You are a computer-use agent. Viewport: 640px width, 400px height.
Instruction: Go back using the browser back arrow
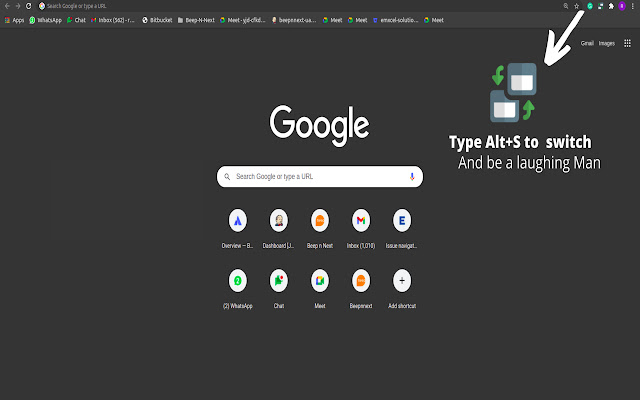tap(7, 6)
